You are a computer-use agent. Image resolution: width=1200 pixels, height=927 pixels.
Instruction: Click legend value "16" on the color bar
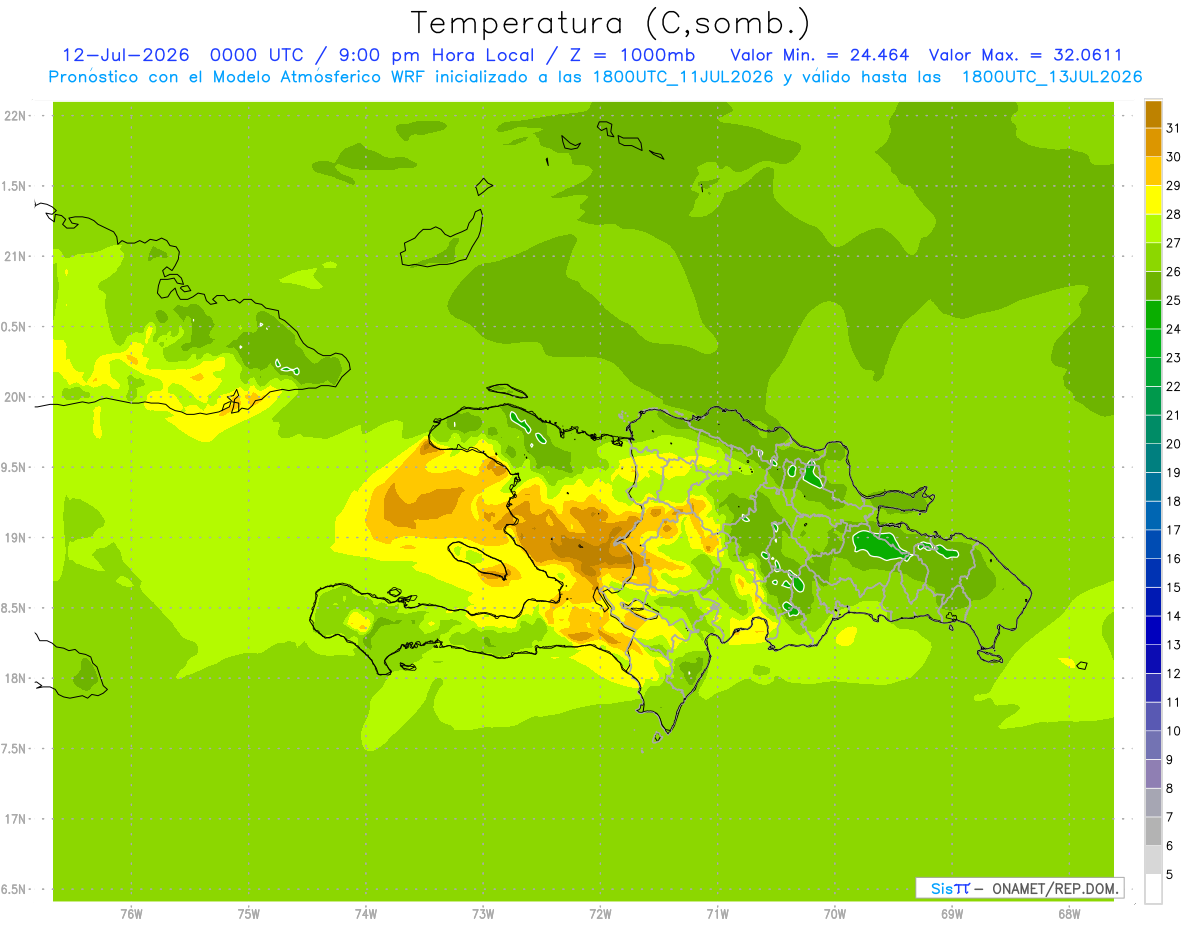click(1174, 559)
